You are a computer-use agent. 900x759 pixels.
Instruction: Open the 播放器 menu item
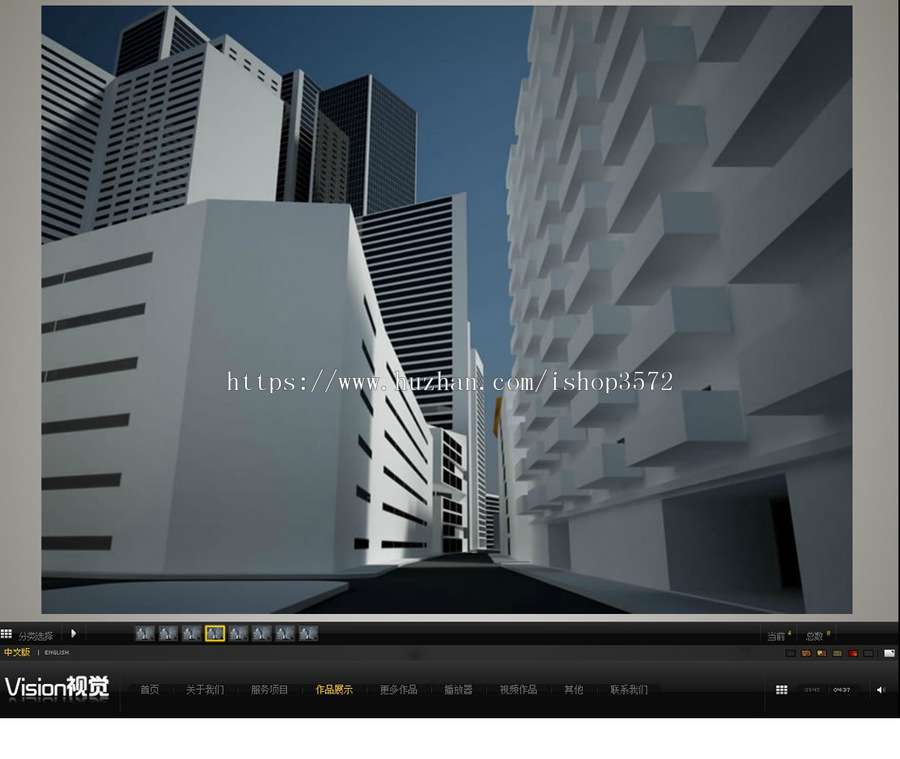click(458, 690)
